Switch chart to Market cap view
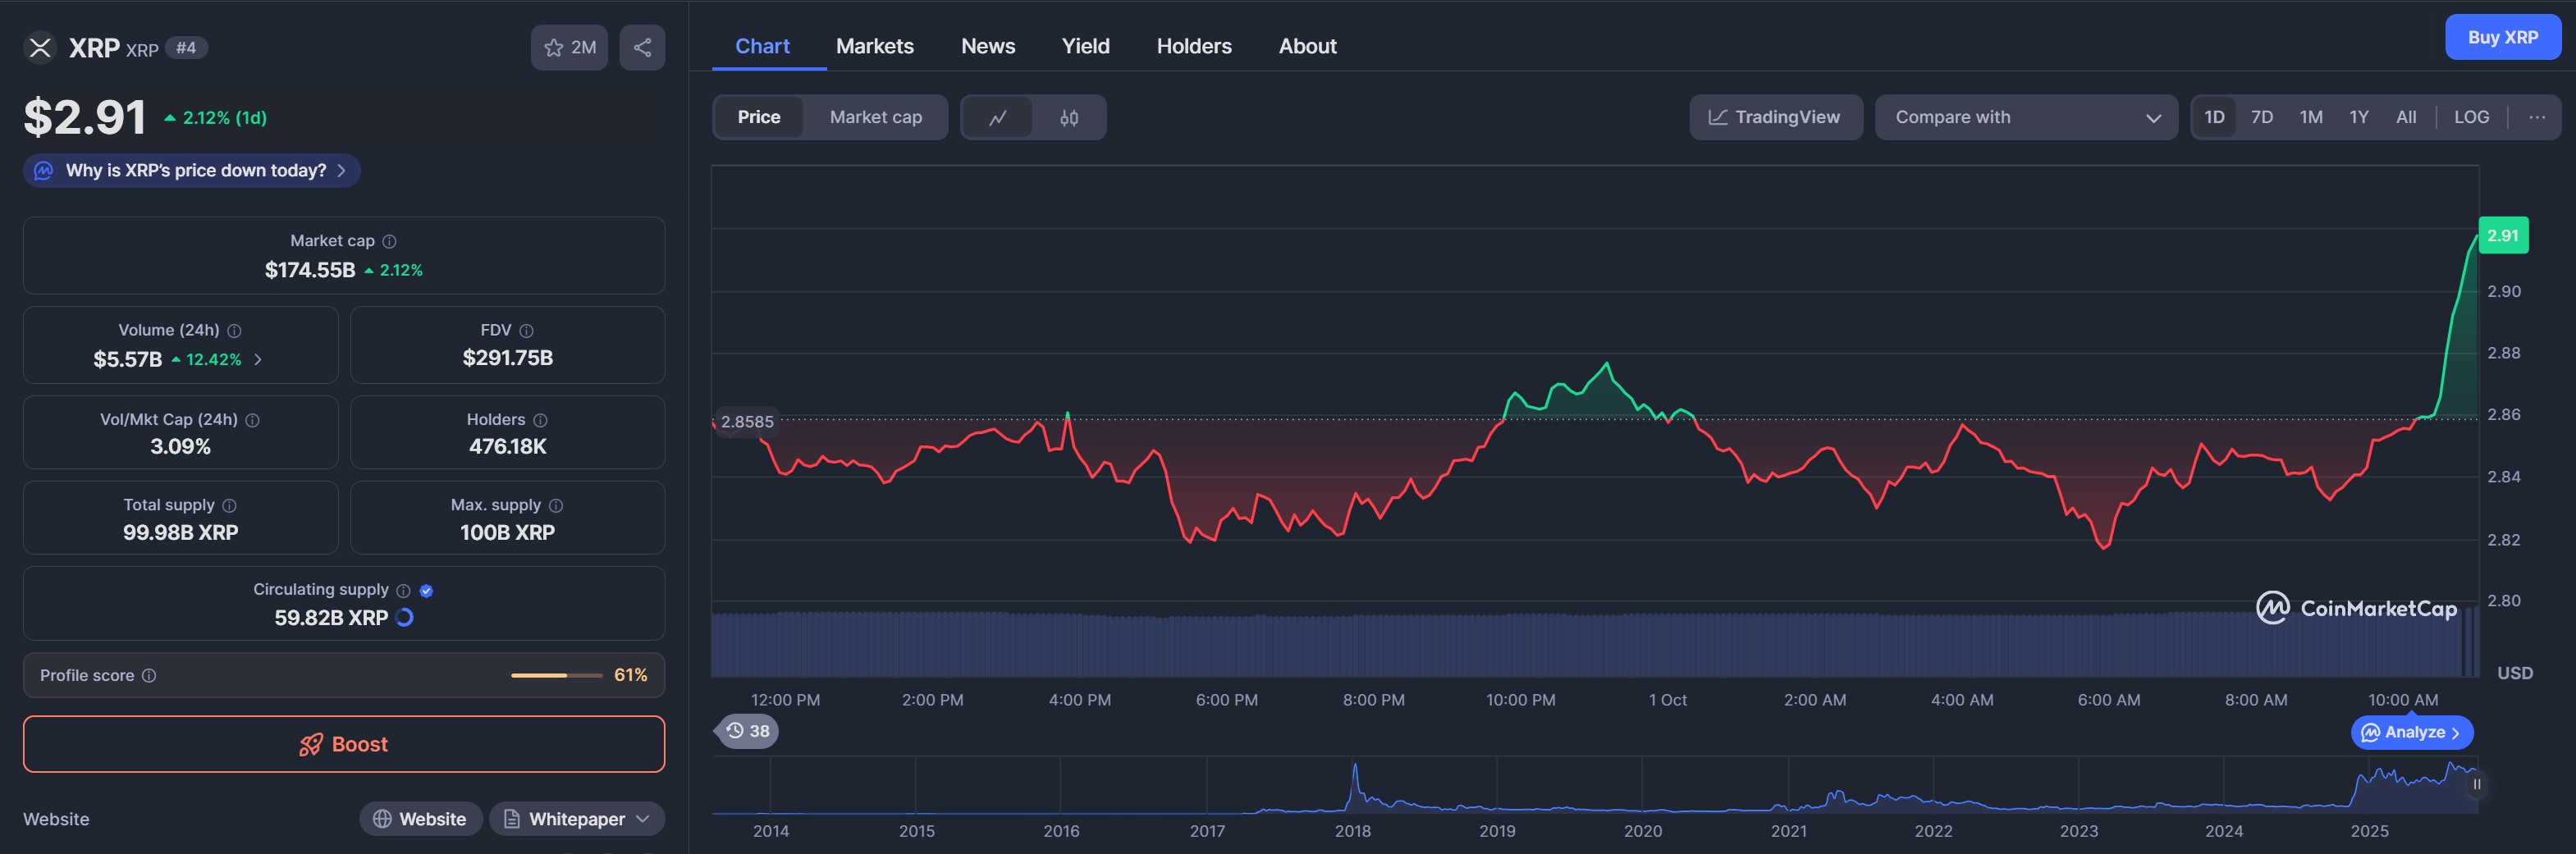The image size is (2576, 854). [x=875, y=117]
